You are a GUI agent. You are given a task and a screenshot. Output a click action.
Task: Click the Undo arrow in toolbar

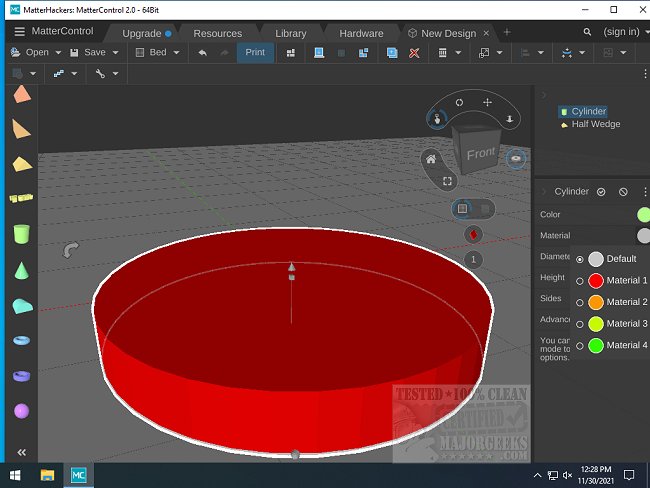203,52
